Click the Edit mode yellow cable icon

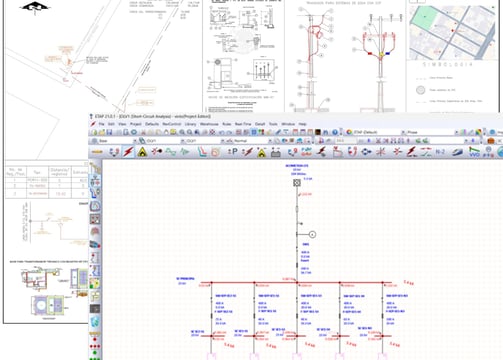(97, 152)
